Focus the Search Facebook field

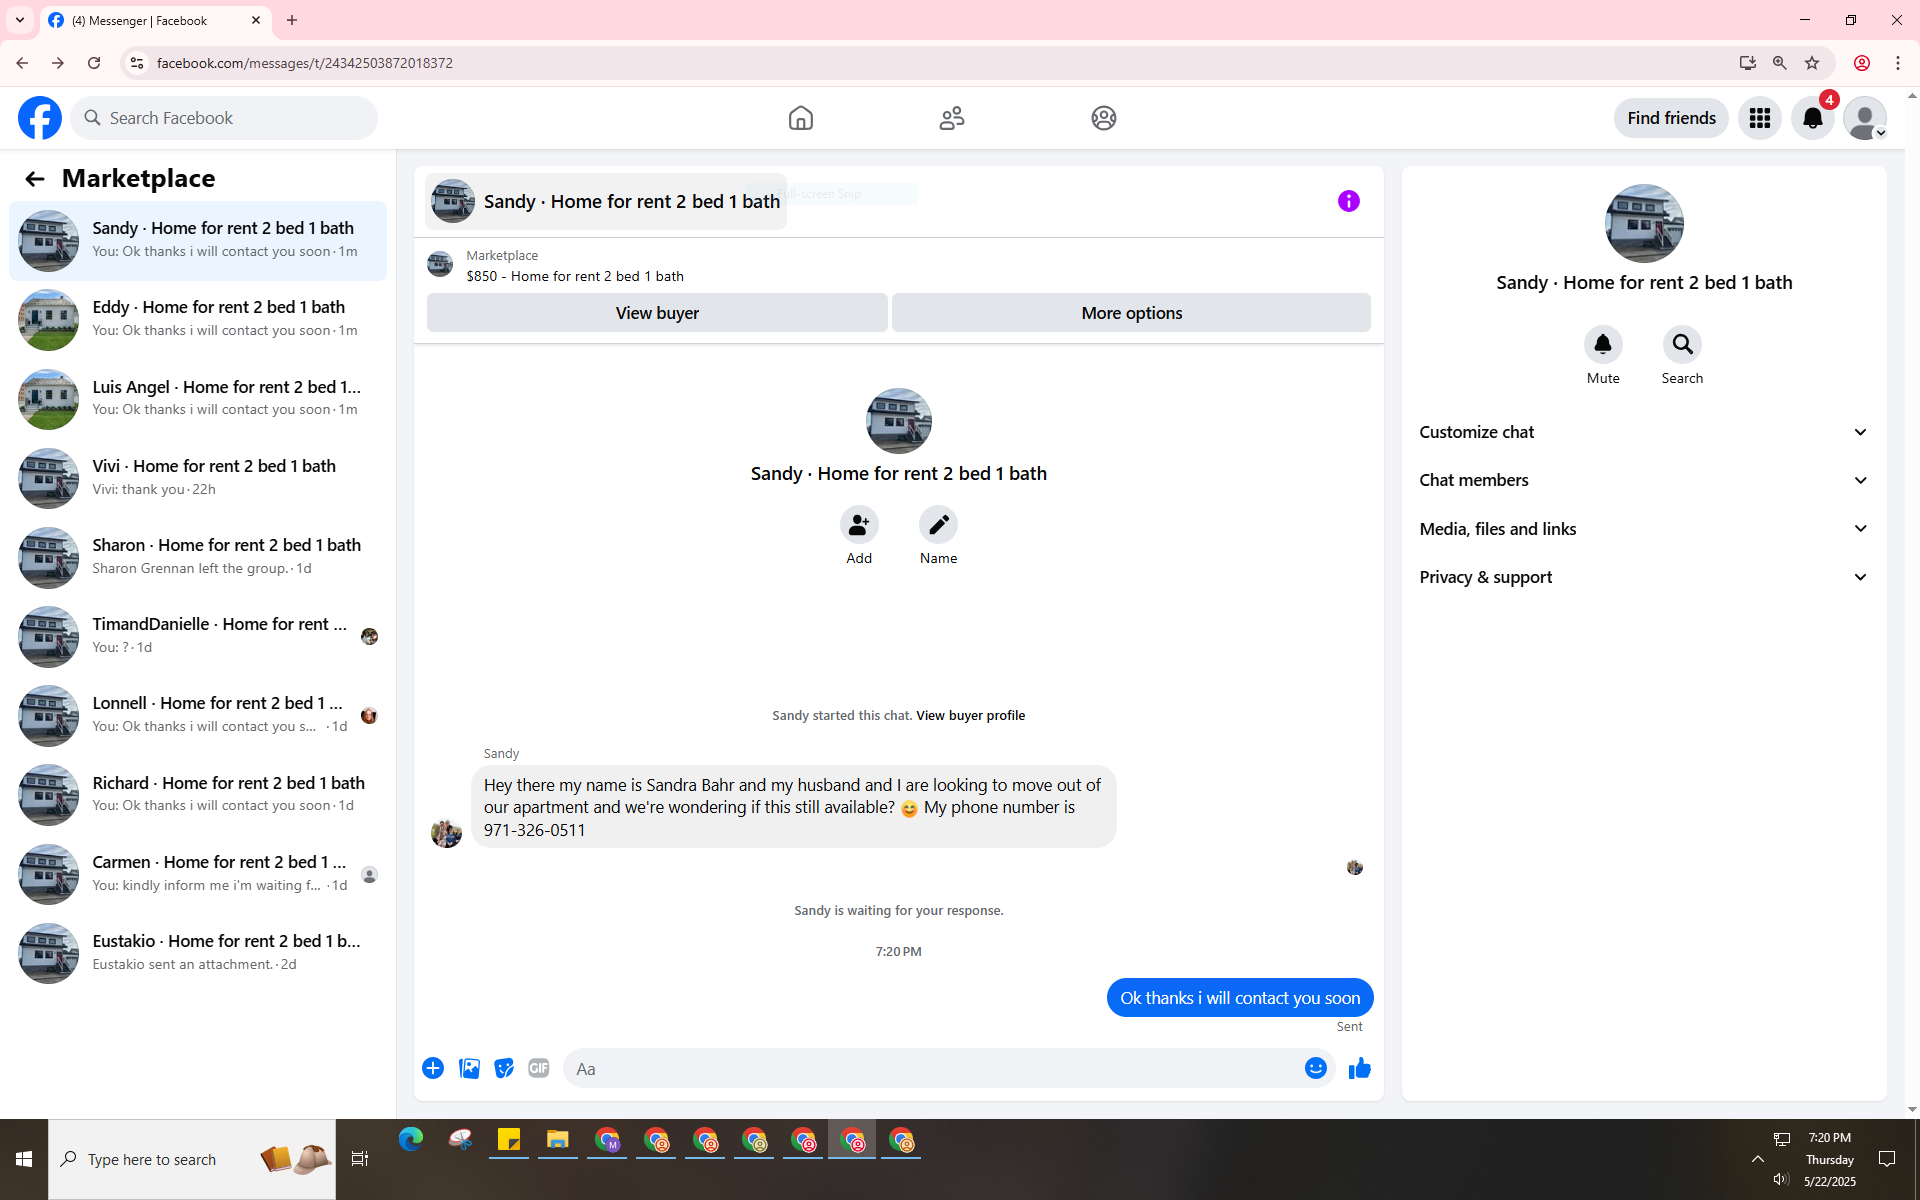pyautogui.click(x=224, y=118)
